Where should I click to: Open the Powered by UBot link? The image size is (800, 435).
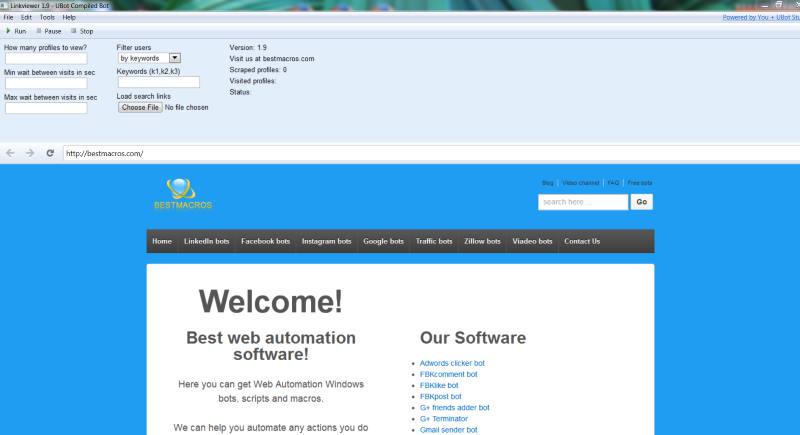pos(761,17)
